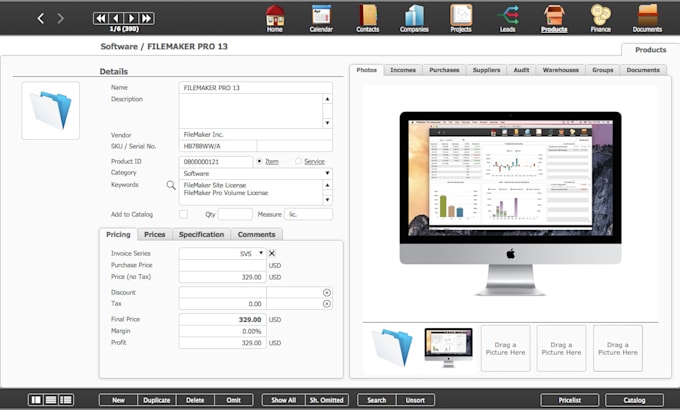The height and width of the screenshot is (410, 680).
Task: Open the Invoice Series dropdown
Action: click(x=261, y=253)
